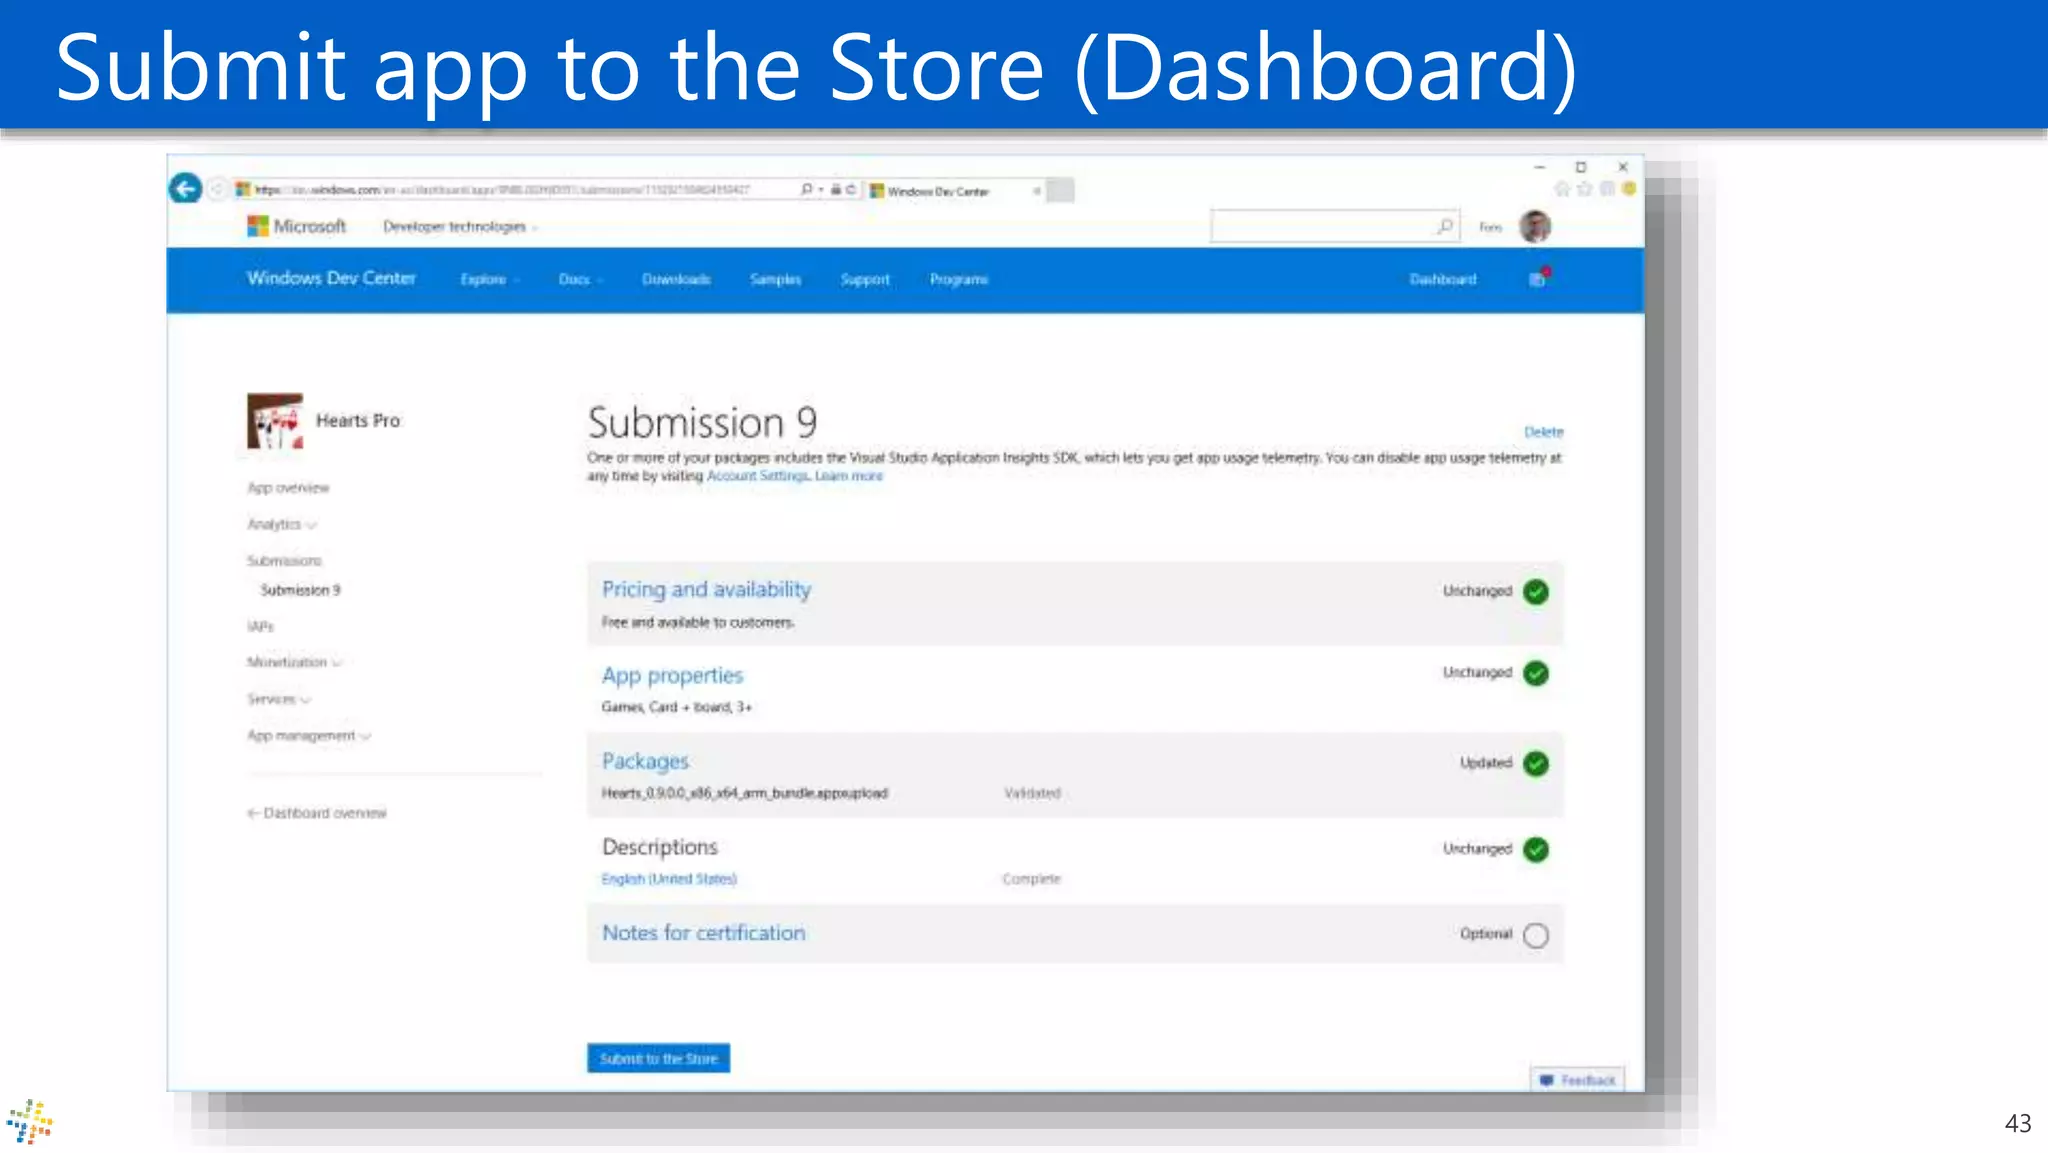Open the Support menu item
This screenshot has height=1153, width=2048.
tap(865, 279)
